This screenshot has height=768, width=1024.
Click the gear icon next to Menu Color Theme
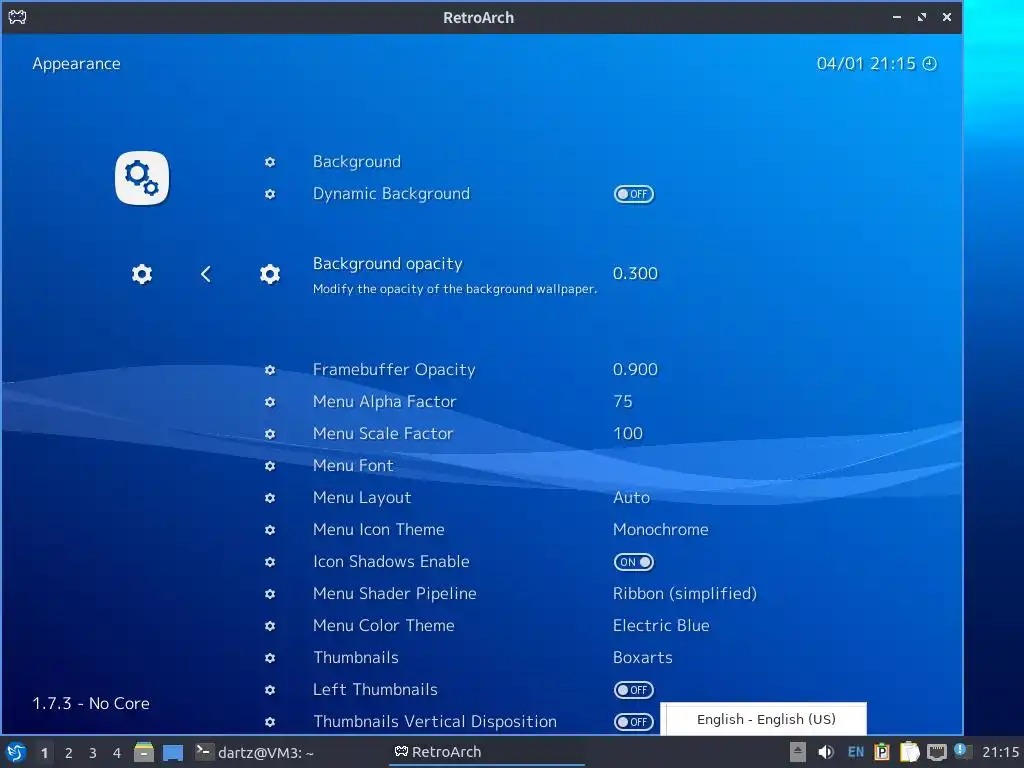coord(270,626)
